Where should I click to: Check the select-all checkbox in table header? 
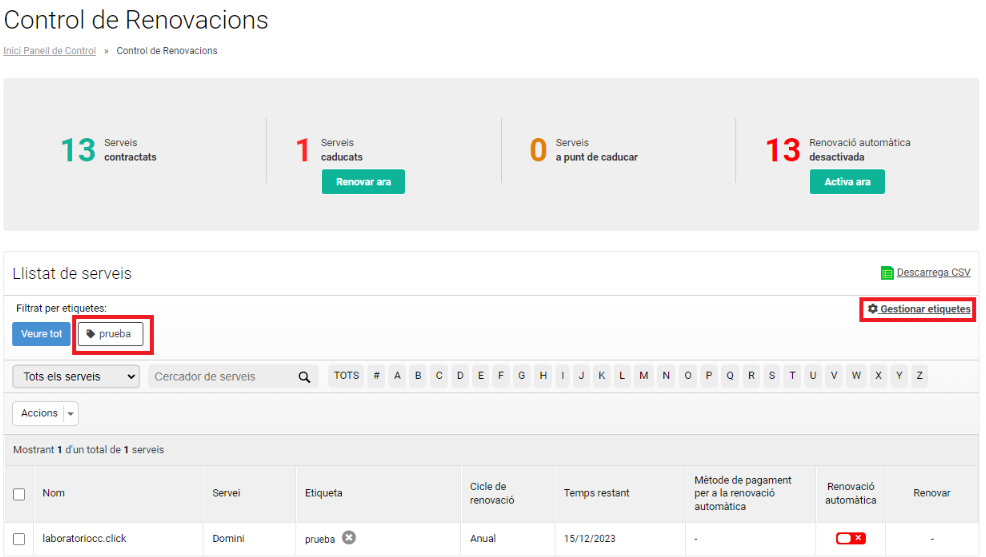[x=19, y=494]
